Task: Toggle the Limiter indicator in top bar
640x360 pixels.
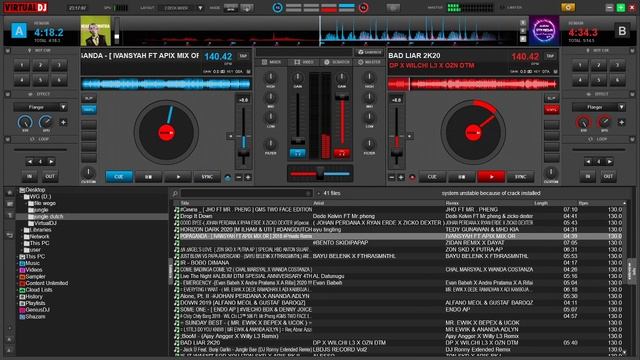Action: 511,7
